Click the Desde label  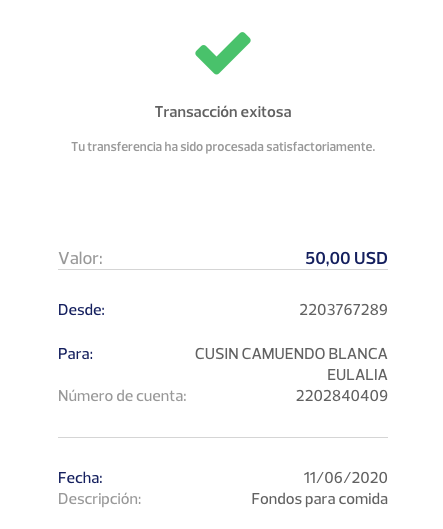[x=81, y=310]
